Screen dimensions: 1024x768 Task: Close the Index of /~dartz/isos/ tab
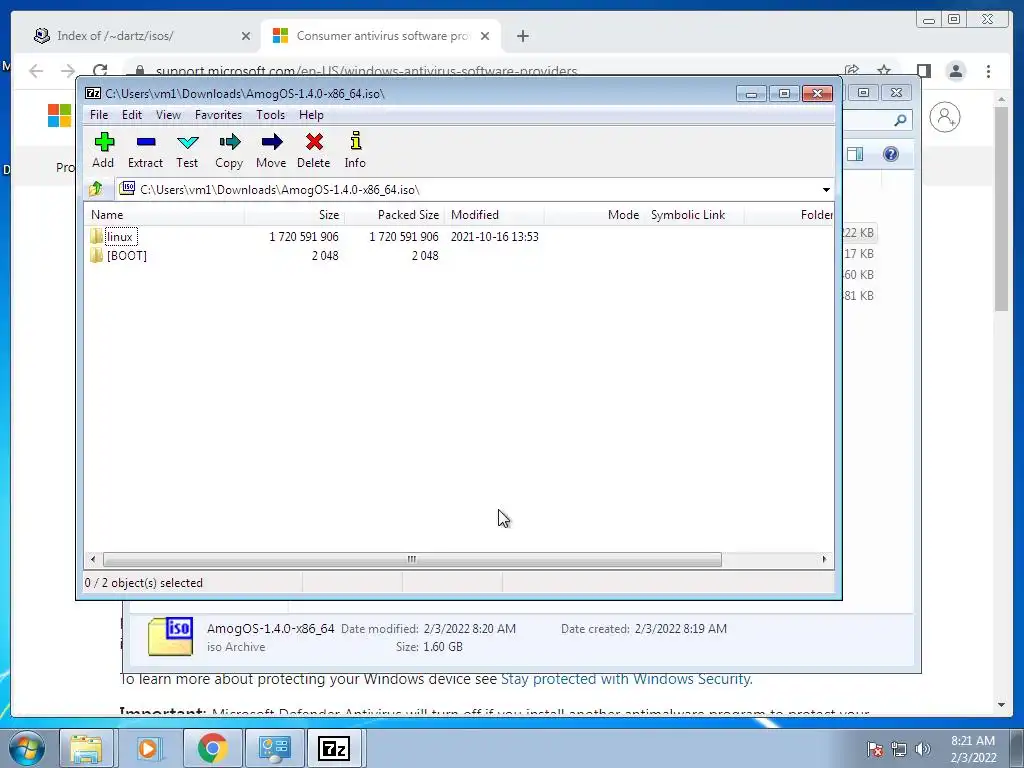click(x=246, y=36)
